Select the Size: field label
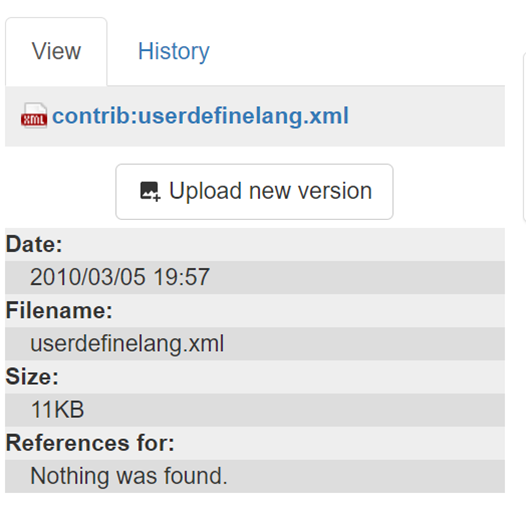Screen dimensions: 526x510 (x=32, y=376)
